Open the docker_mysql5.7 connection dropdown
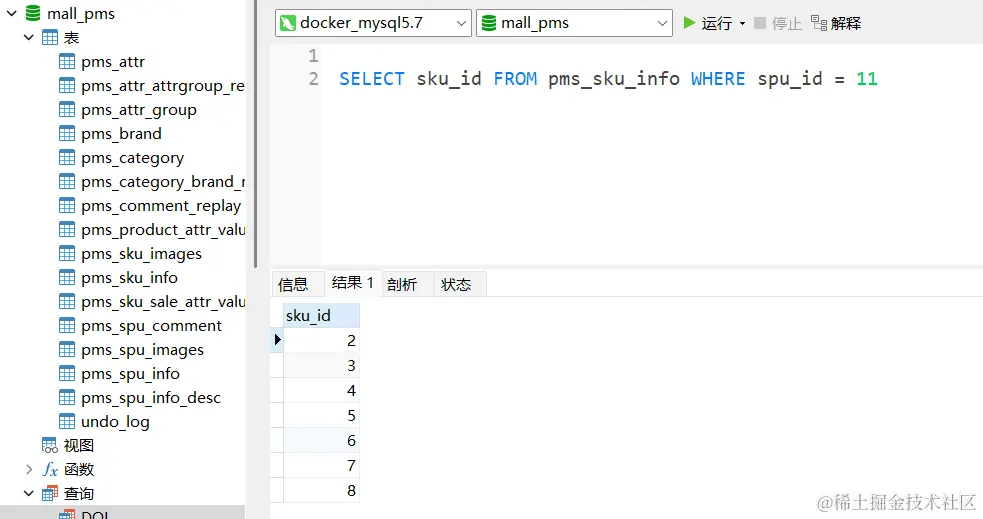 coord(461,23)
